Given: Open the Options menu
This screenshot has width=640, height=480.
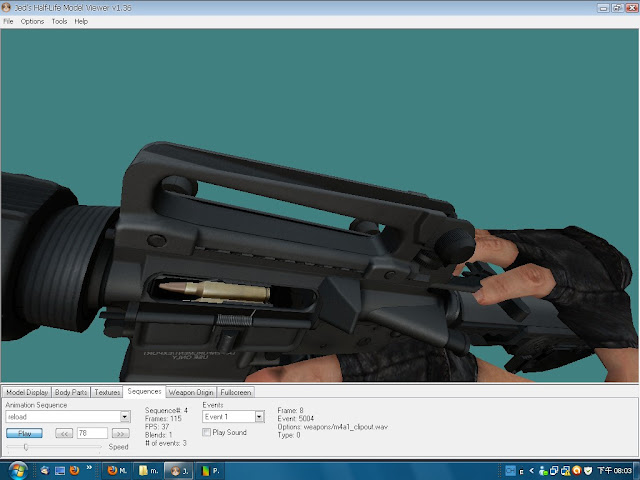Looking at the screenshot, I should [x=32, y=21].
